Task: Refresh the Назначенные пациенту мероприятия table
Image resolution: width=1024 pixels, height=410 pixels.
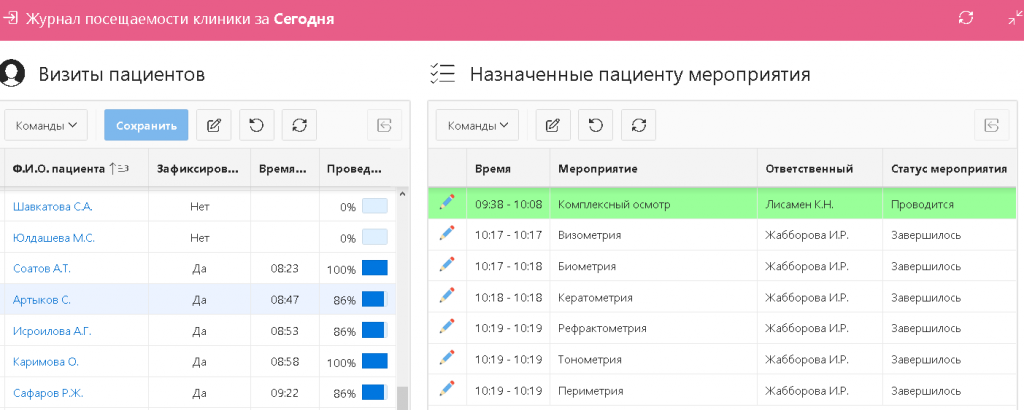Action: pos(638,125)
